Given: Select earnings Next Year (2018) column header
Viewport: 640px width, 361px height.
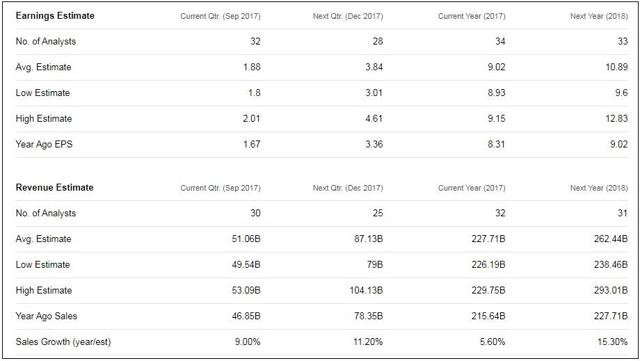Looking at the screenshot, I should click(x=599, y=16).
